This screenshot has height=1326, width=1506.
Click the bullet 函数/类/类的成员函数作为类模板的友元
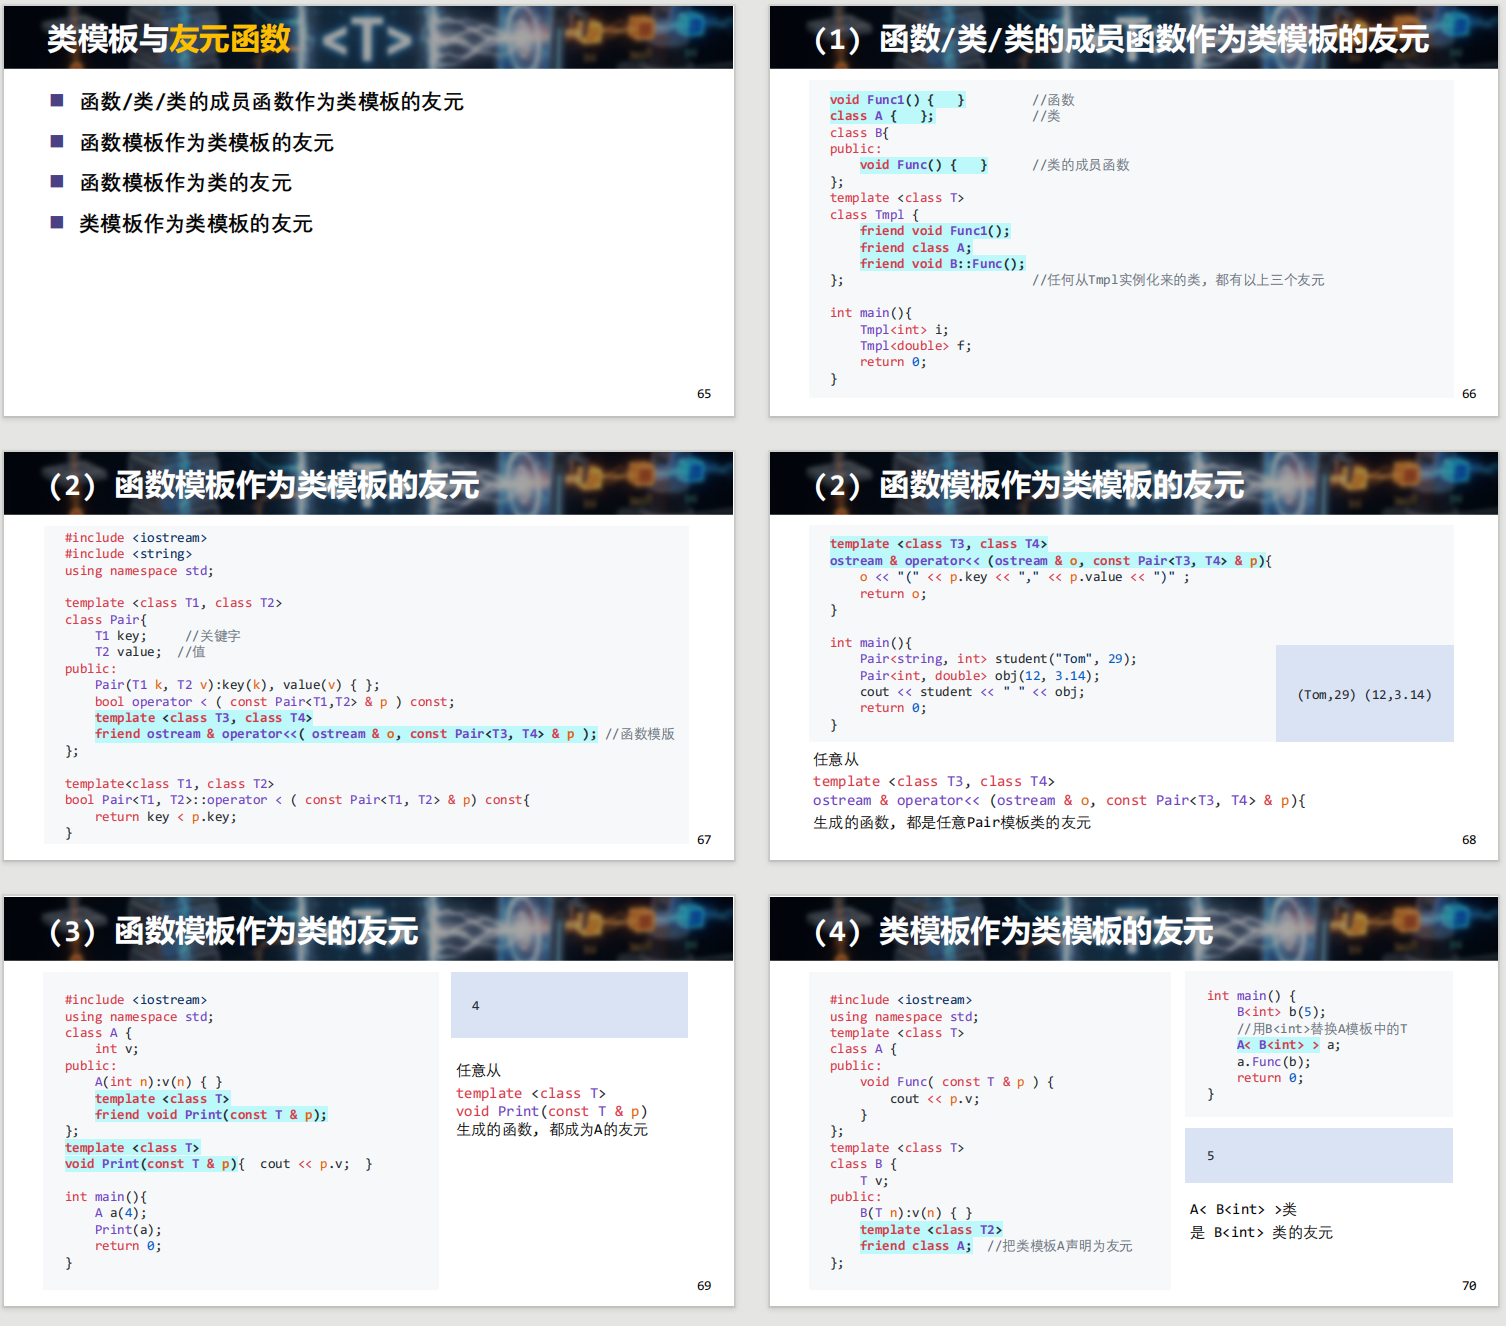tap(271, 102)
